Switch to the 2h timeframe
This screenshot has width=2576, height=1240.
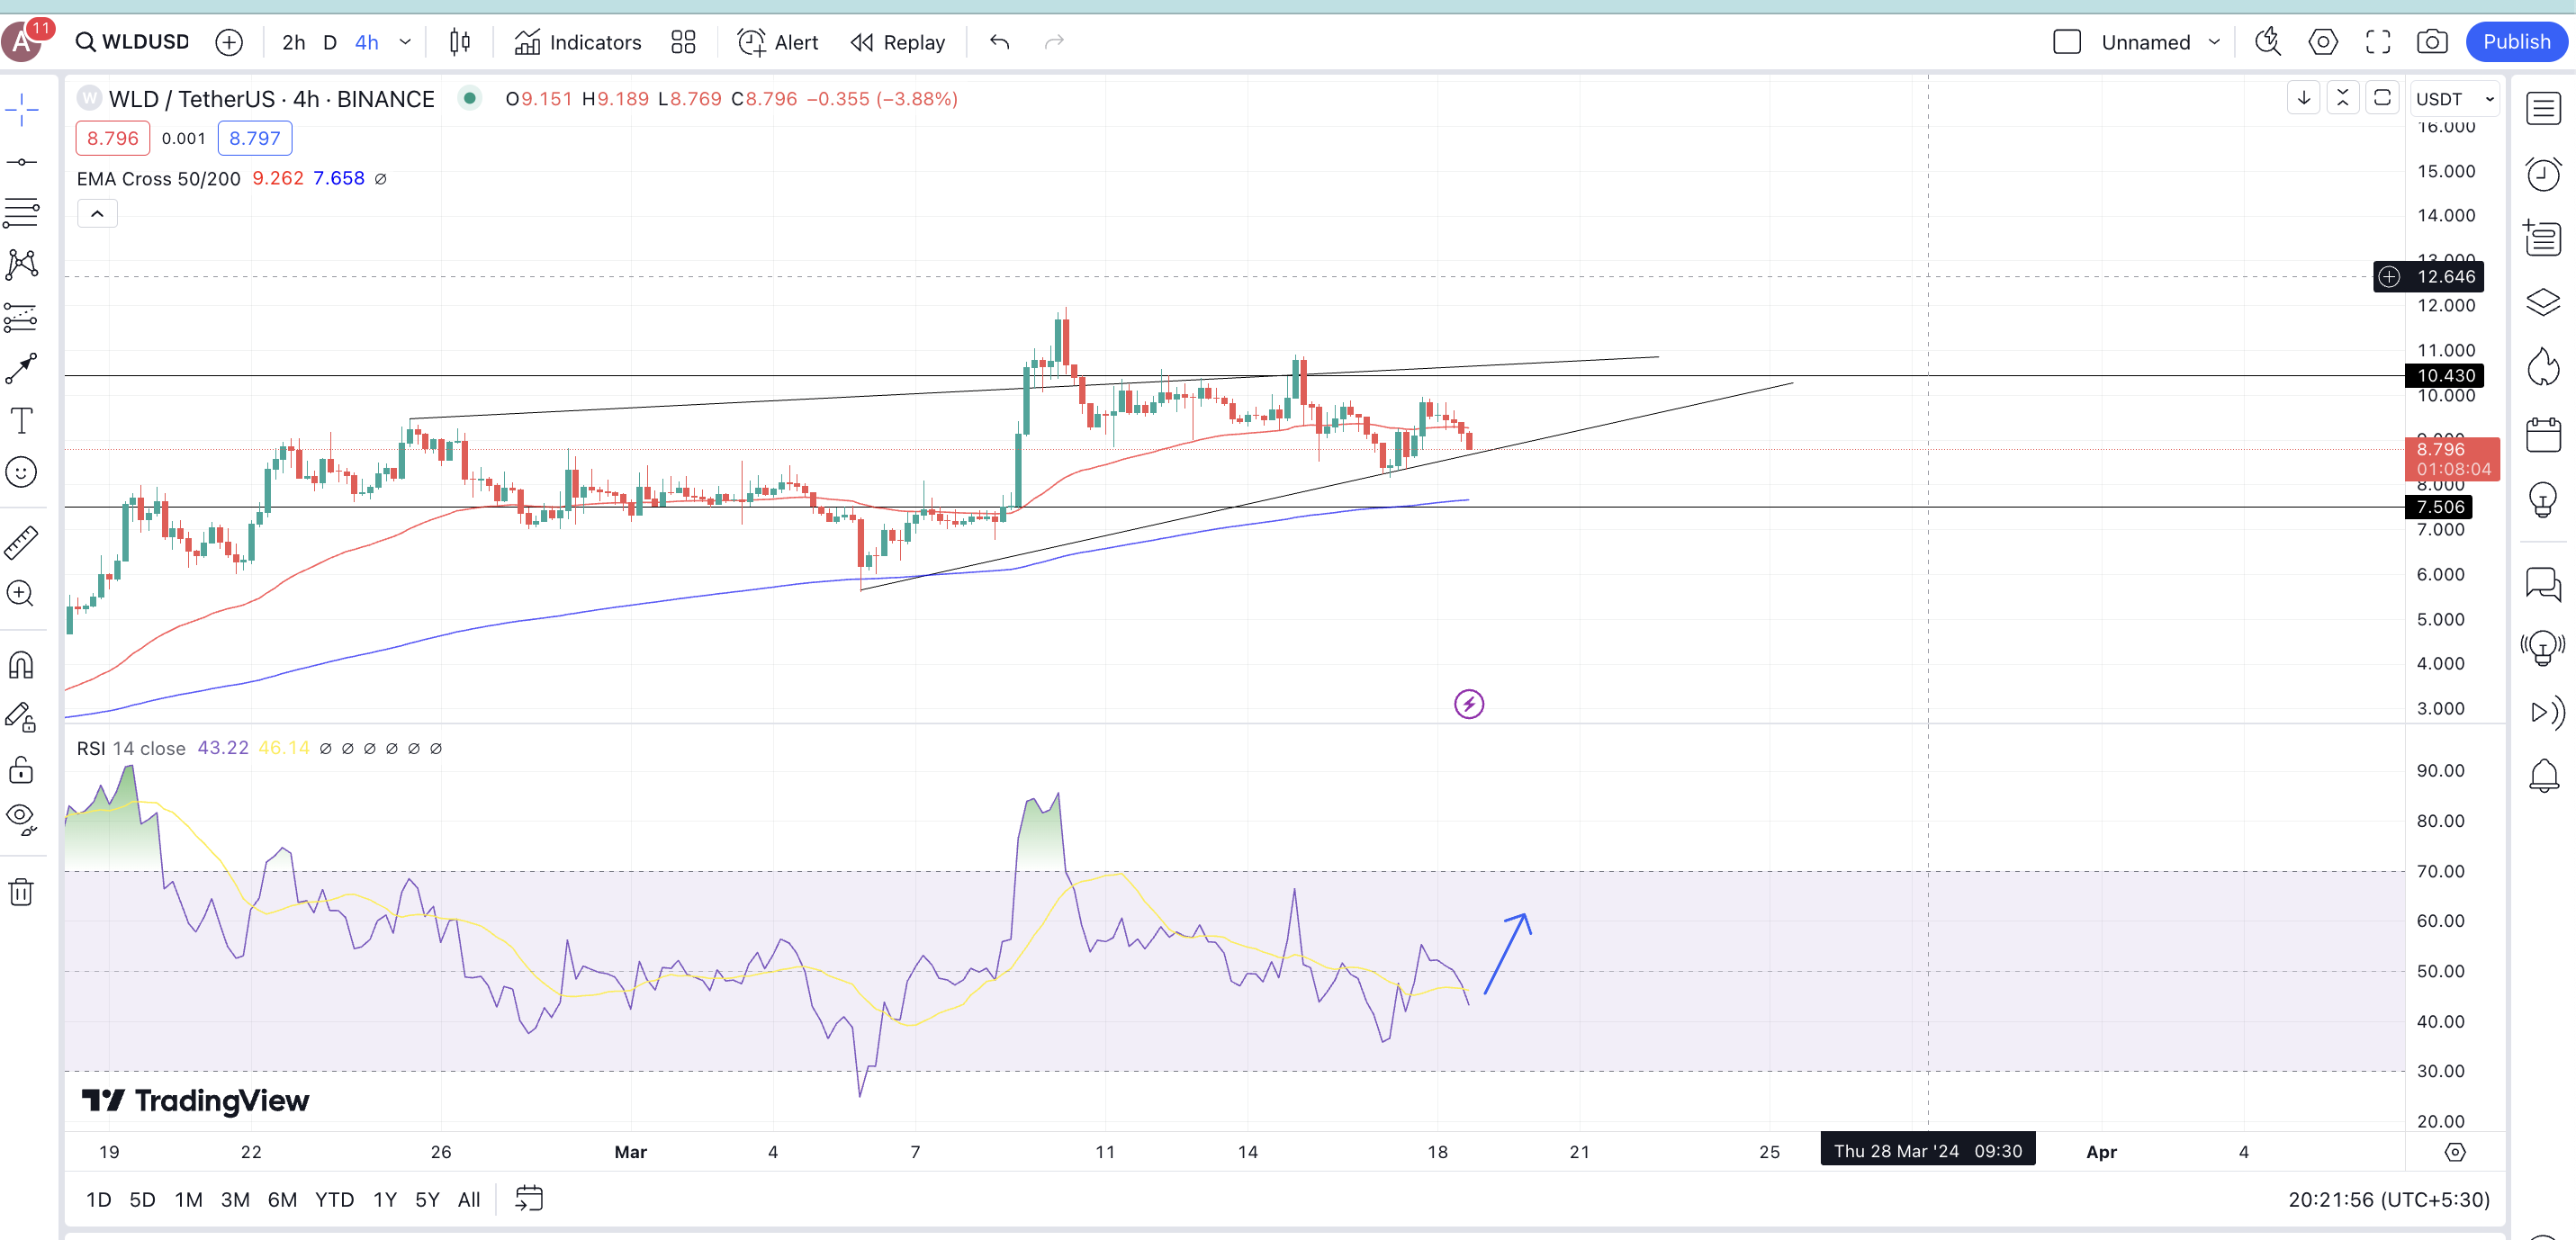293,42
